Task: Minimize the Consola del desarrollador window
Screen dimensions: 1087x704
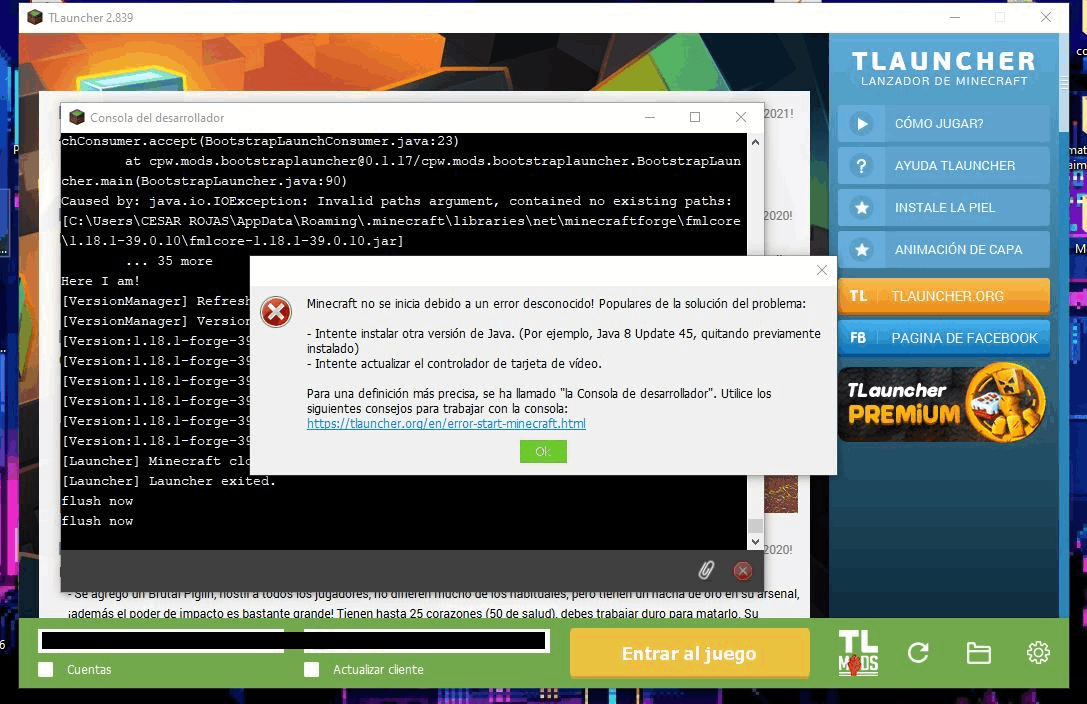Action: point(650,117)
